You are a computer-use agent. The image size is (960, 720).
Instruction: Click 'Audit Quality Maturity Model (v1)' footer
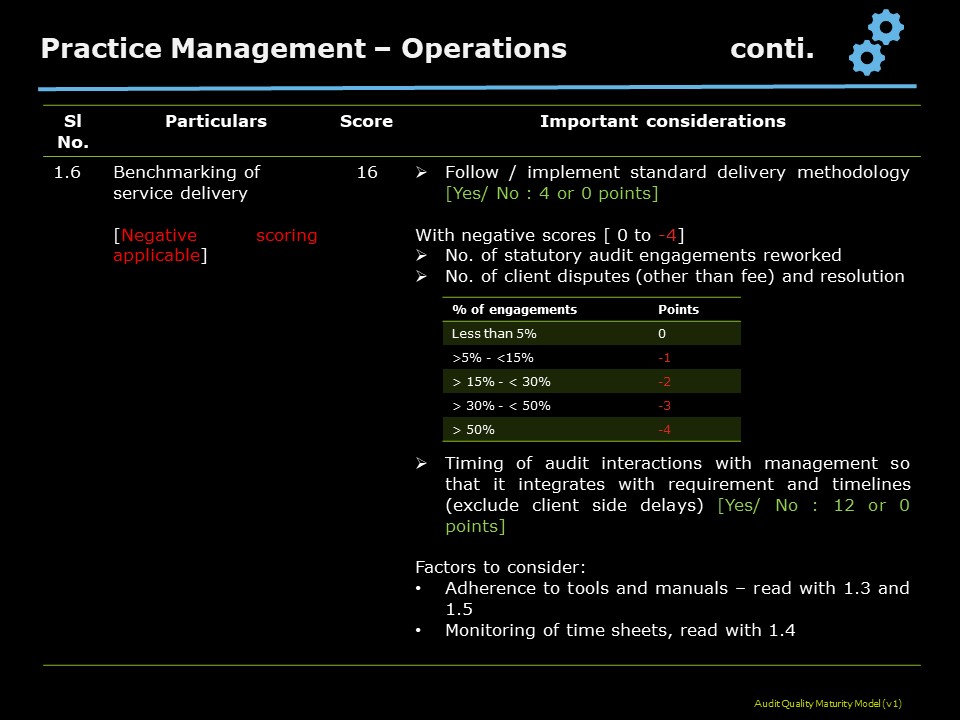[828, 703]
